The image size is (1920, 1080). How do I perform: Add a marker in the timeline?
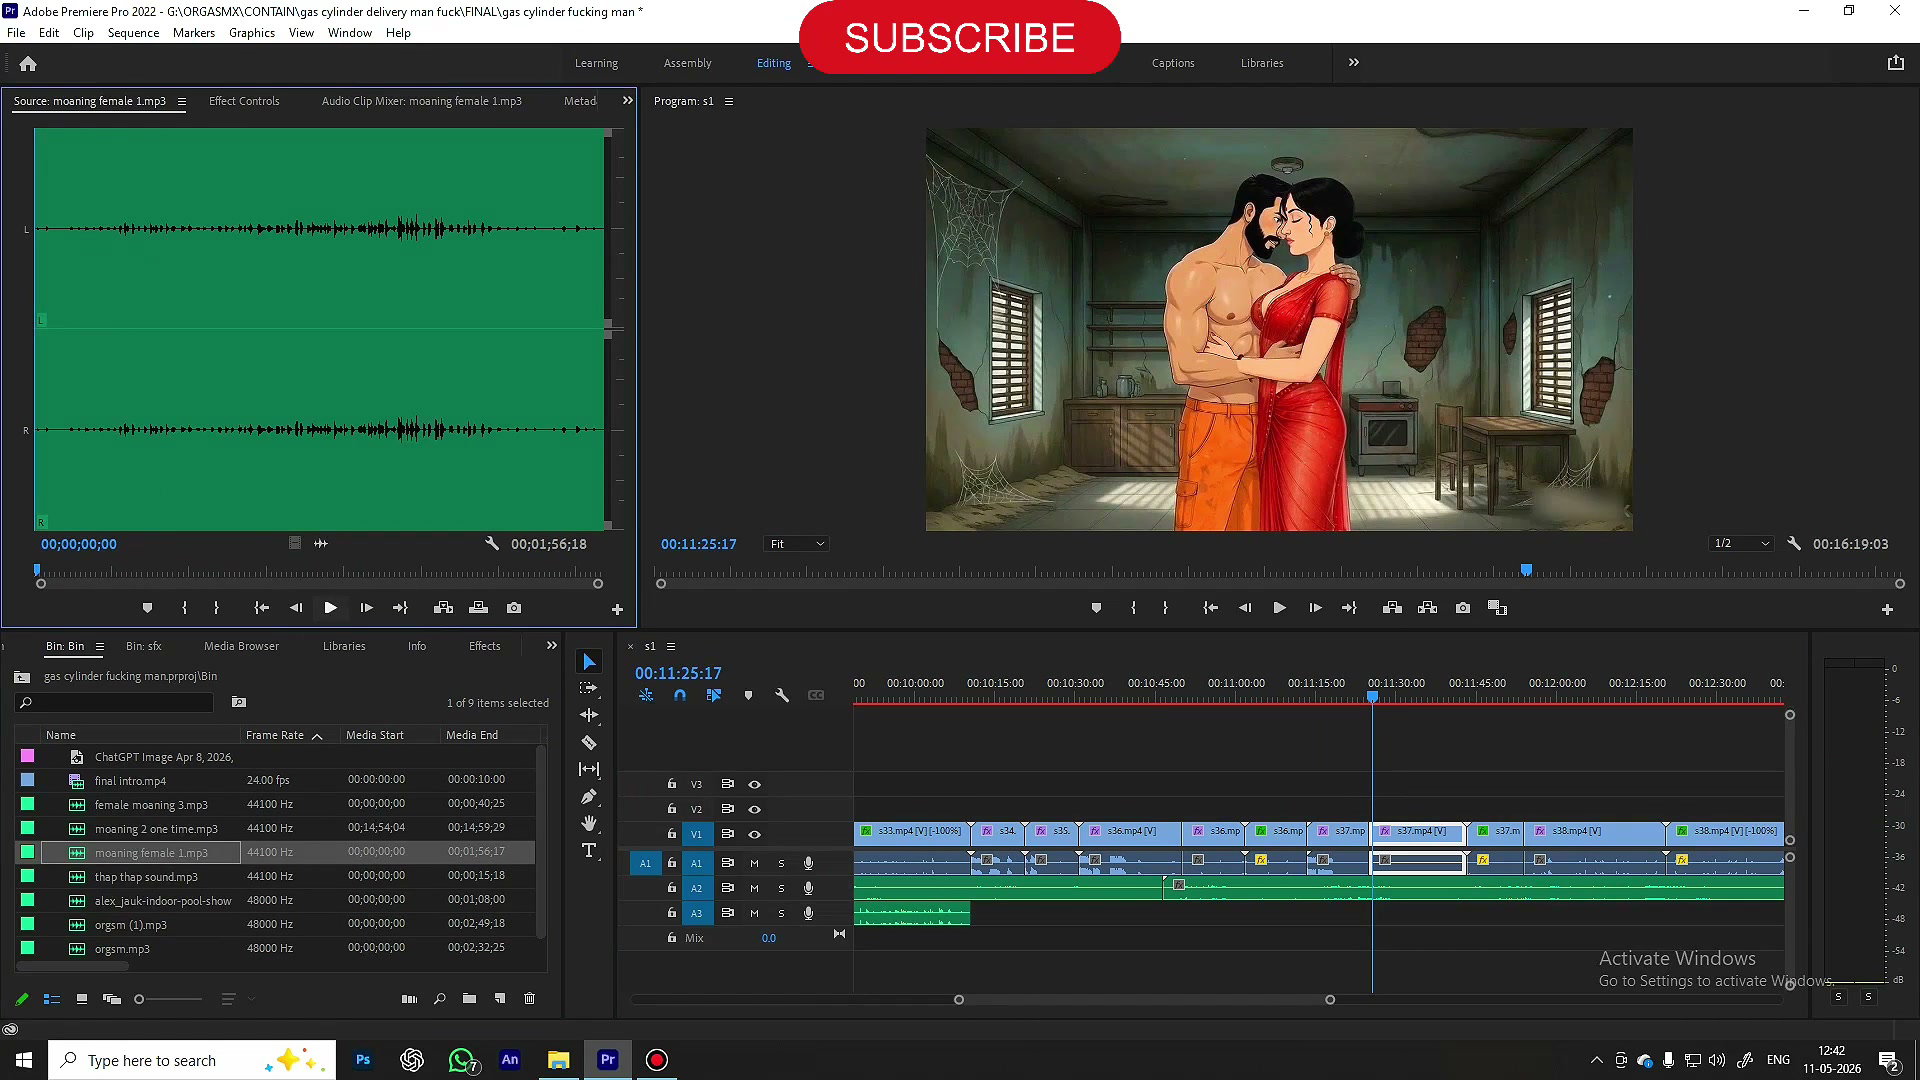click(x=748, y=695)
